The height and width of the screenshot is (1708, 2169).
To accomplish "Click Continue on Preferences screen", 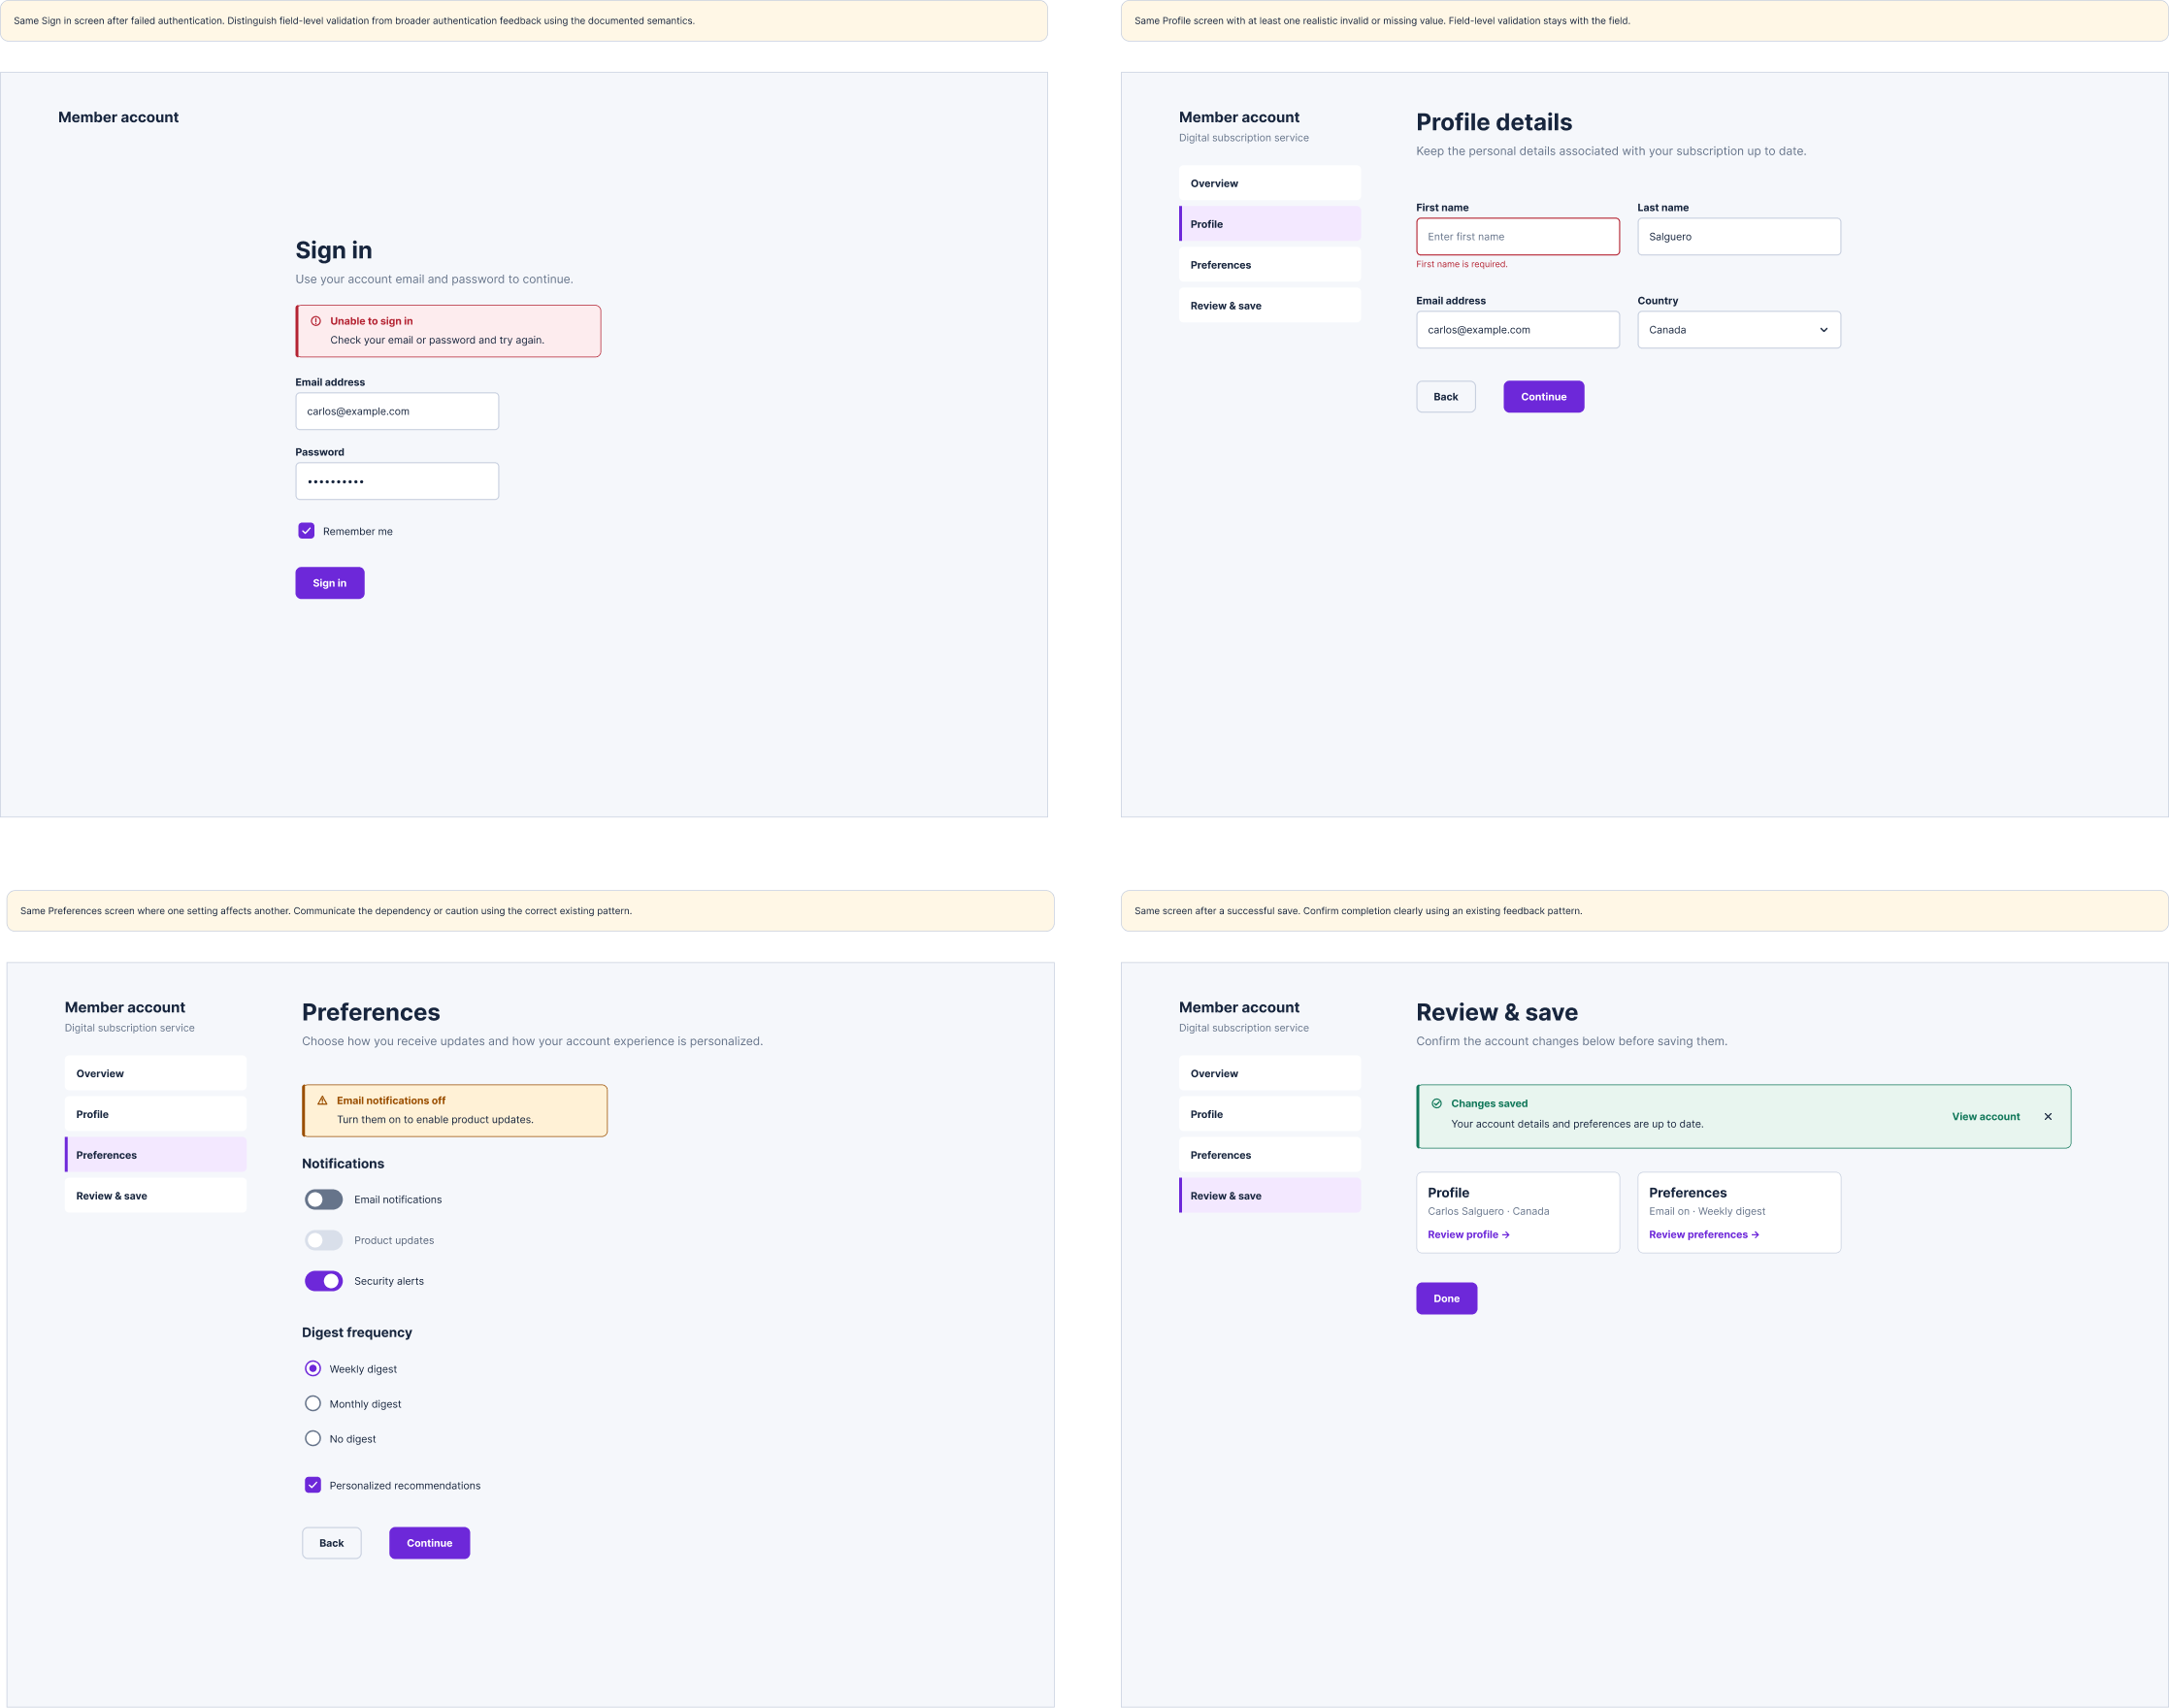I will click(x=430, y=1543).
